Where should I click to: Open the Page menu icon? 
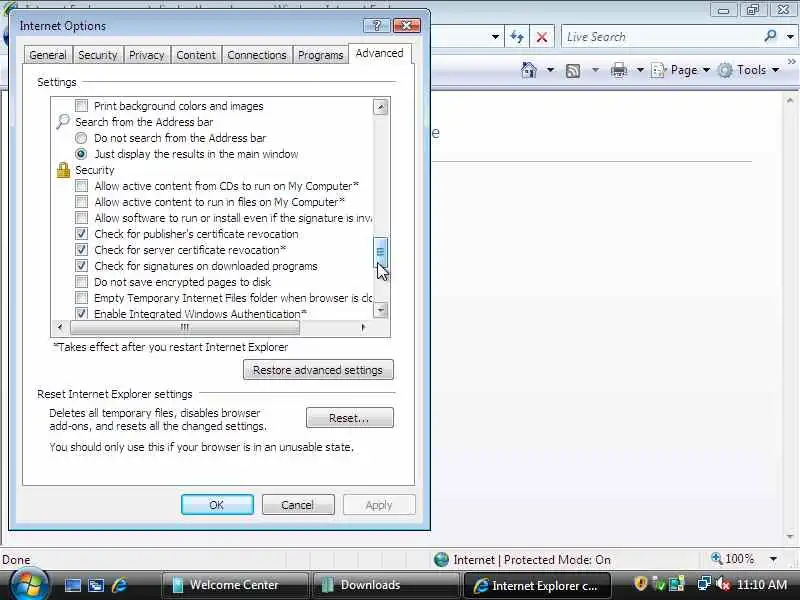658,70
